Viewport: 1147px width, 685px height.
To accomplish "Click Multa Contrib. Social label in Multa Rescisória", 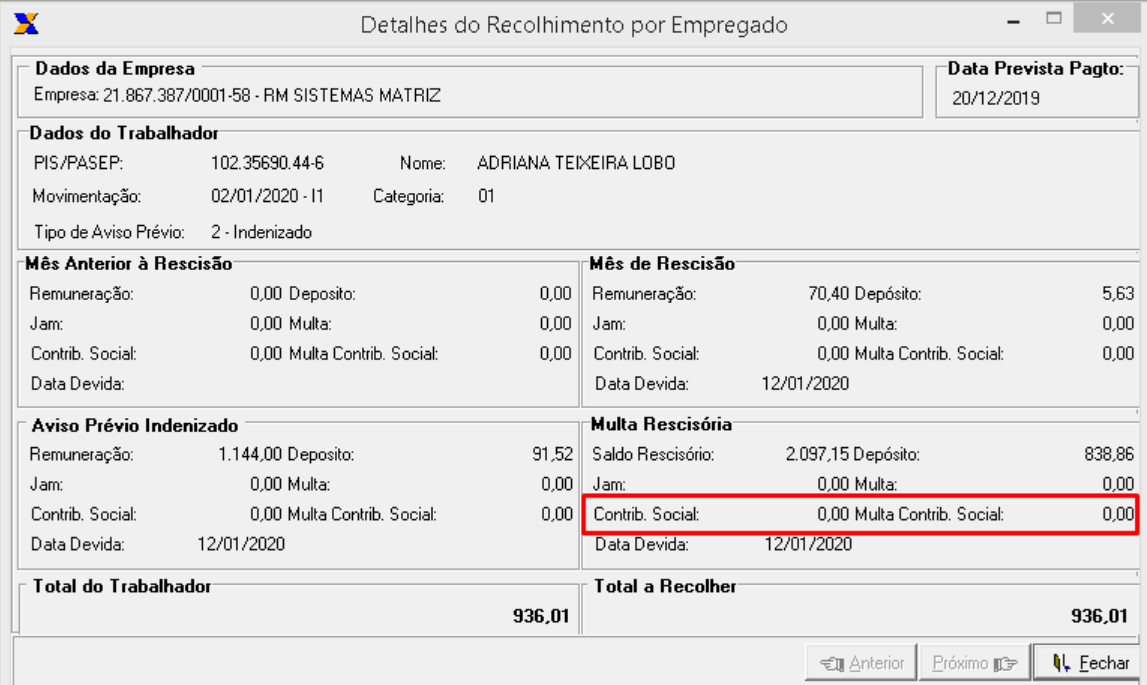I will click(x=929, y=514).
